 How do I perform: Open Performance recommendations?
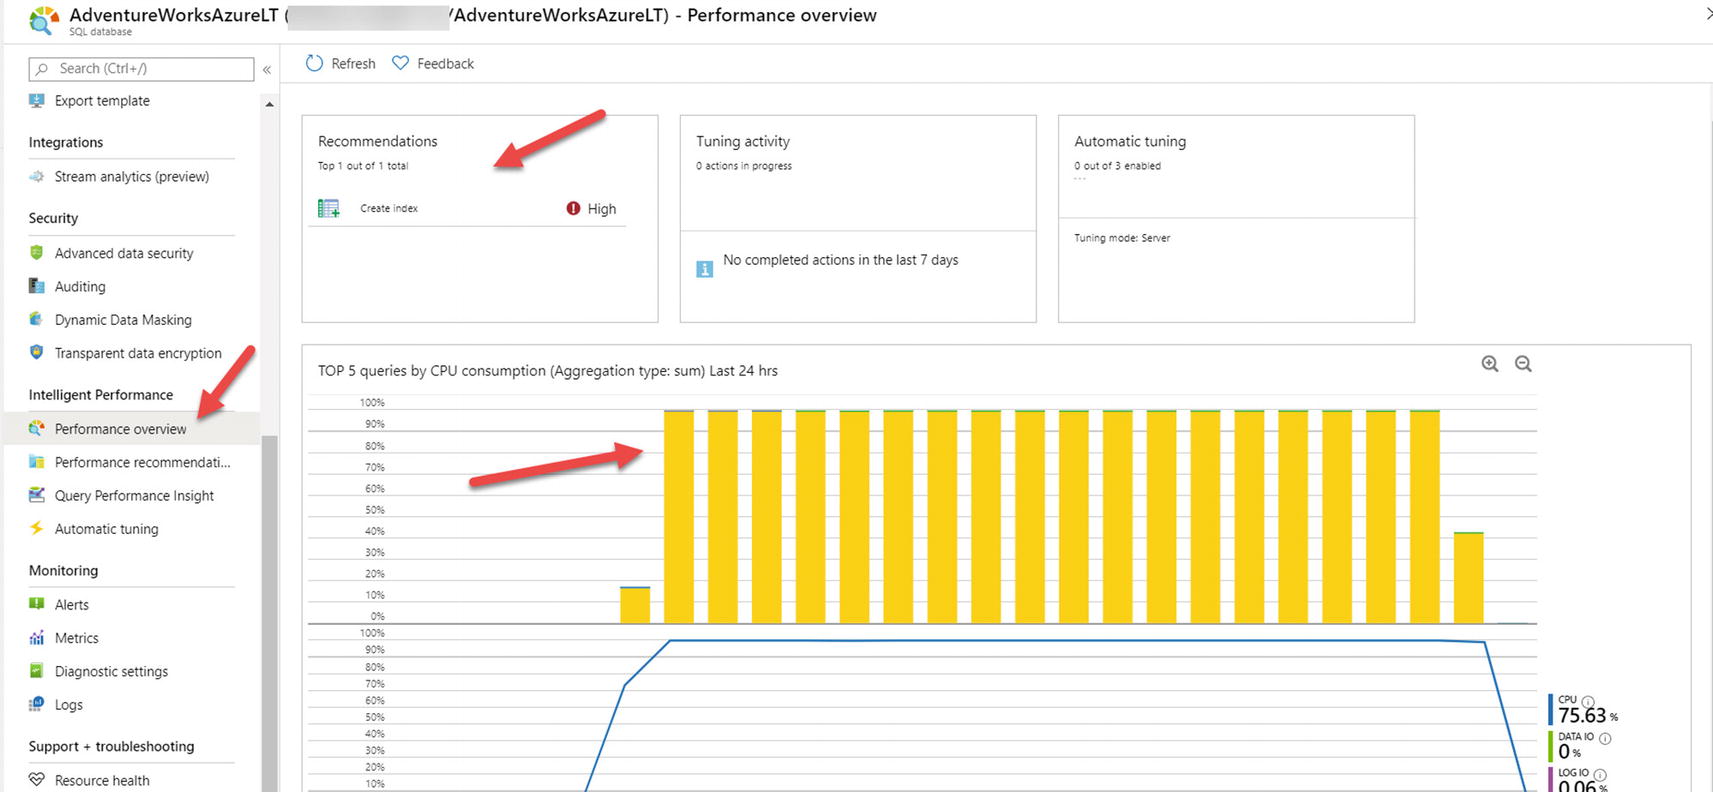142,463
